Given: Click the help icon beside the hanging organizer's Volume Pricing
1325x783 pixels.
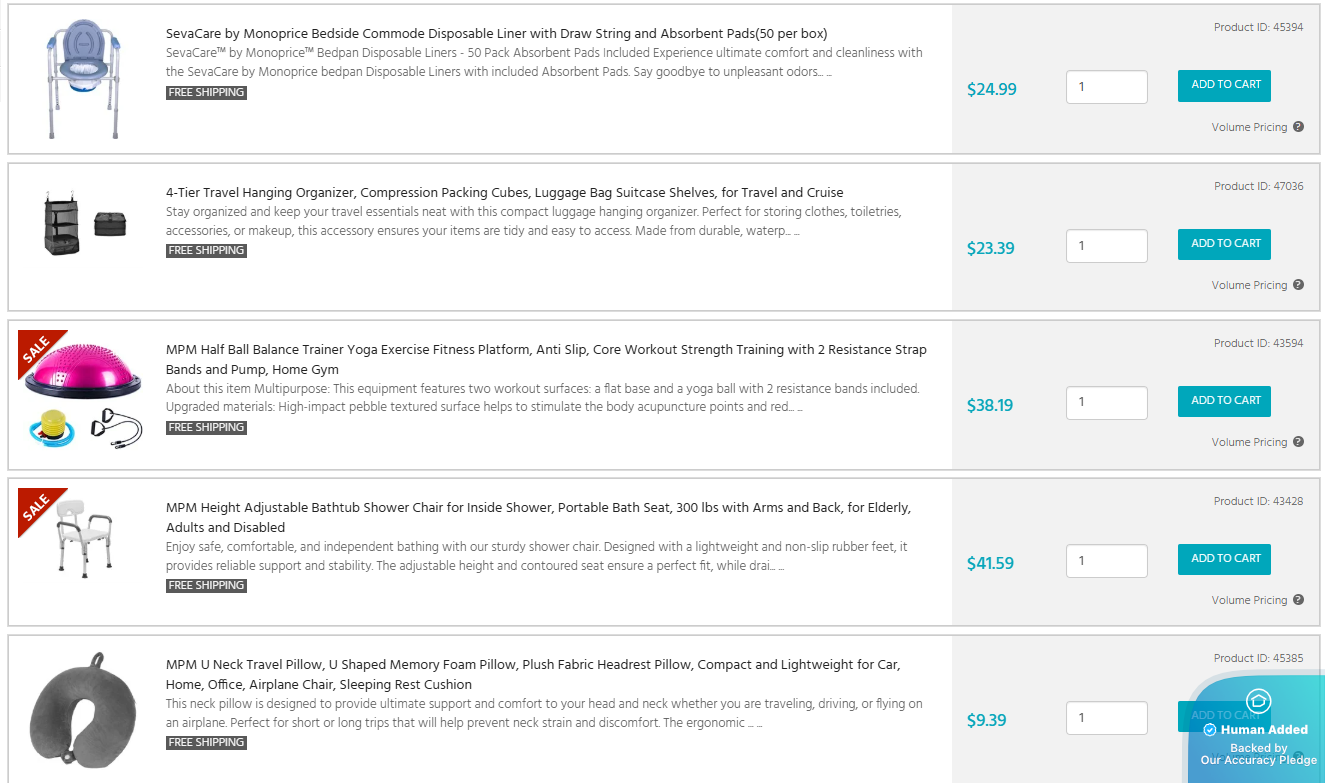Looking at the screenshot, I should (x=1298, y=285).
